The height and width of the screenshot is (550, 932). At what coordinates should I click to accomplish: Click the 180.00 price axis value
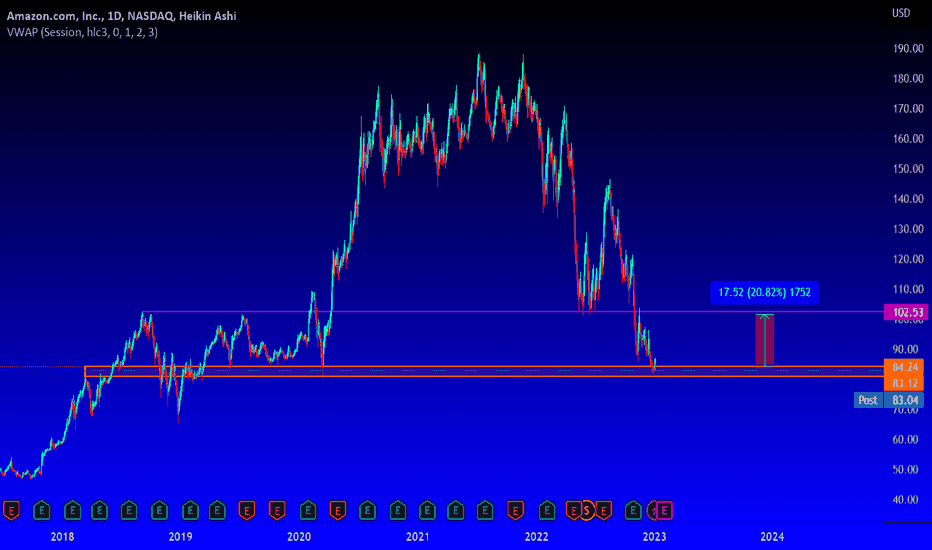click(908, 78)
